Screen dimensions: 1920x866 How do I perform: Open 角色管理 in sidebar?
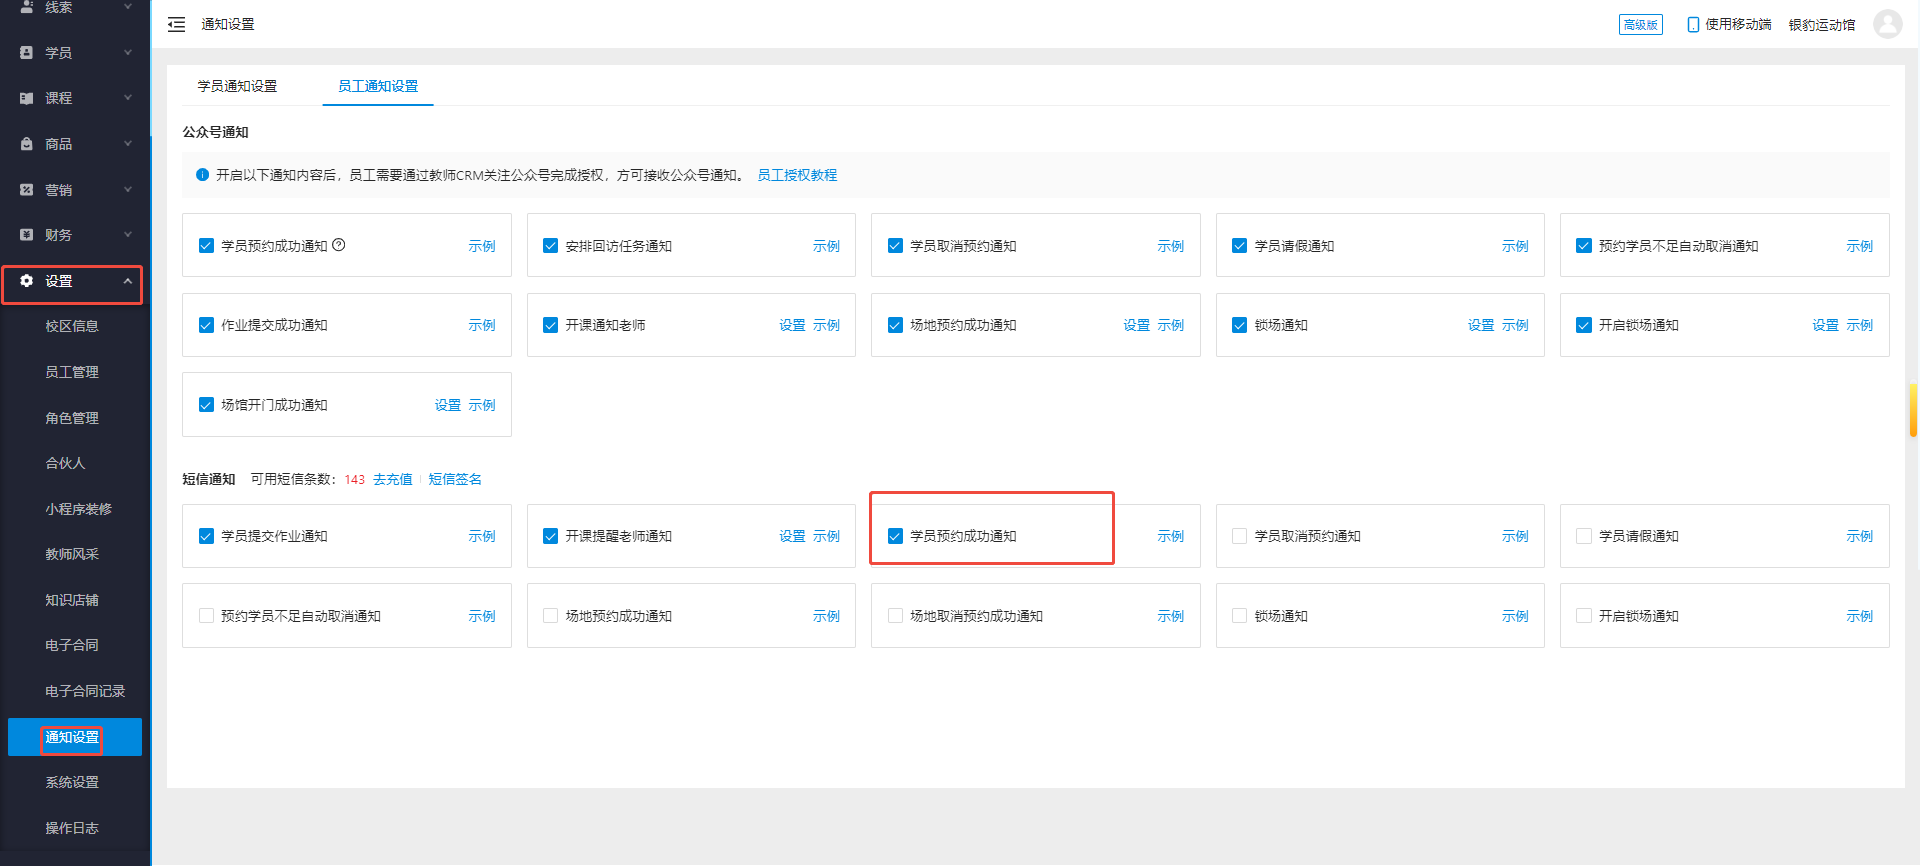pyautogui.click(x=72, y=418)
